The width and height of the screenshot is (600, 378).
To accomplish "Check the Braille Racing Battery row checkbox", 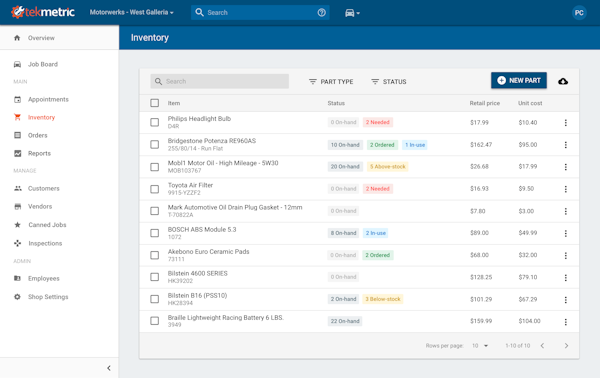I will coord(155,321).
